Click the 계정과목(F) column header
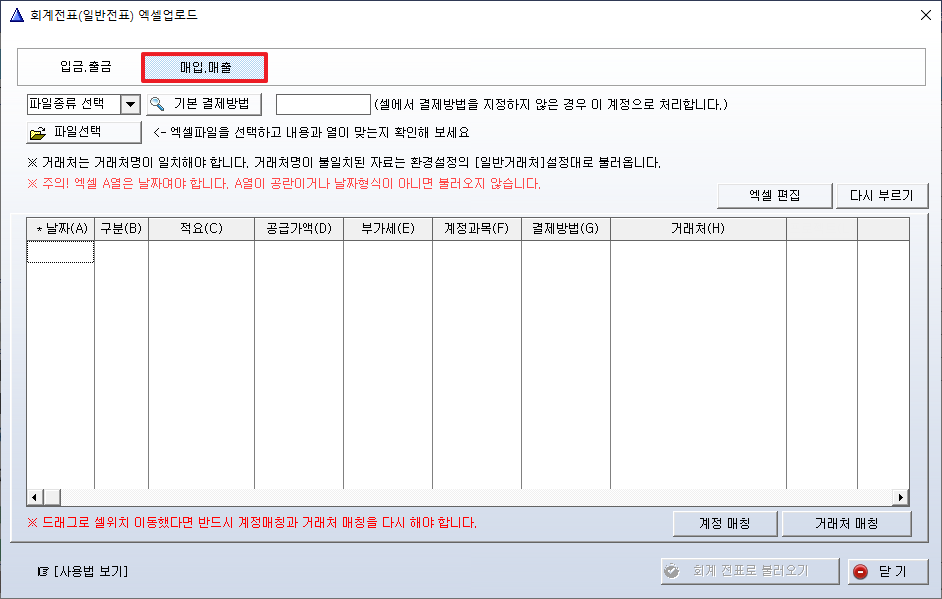The image size is (942, 599). tap(476, 229)
